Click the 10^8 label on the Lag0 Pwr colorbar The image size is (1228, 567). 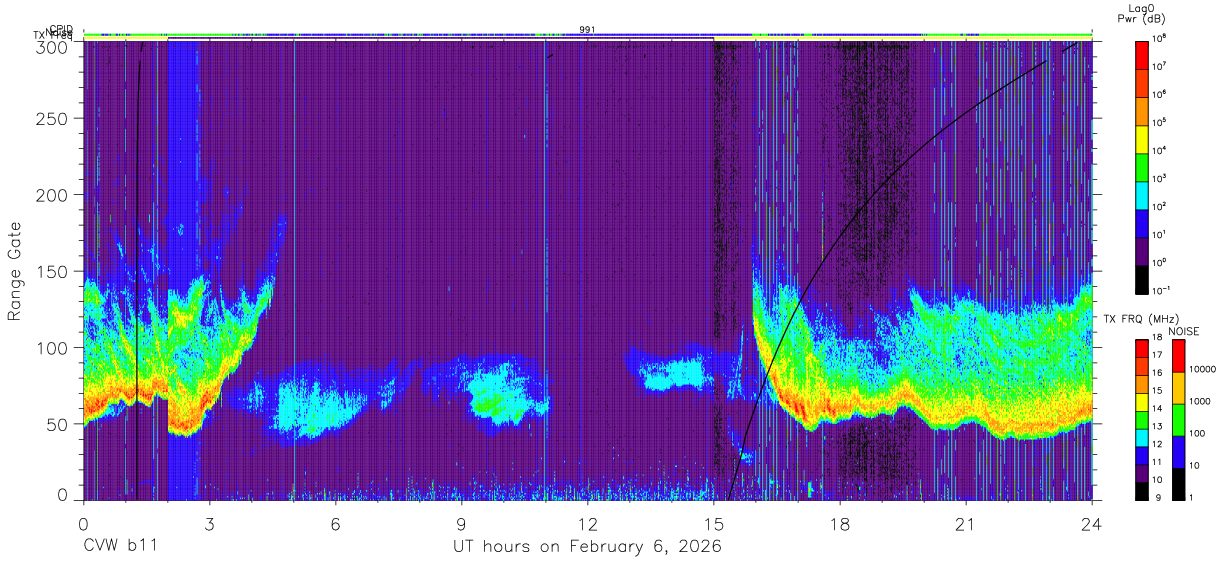point(1162,39)
